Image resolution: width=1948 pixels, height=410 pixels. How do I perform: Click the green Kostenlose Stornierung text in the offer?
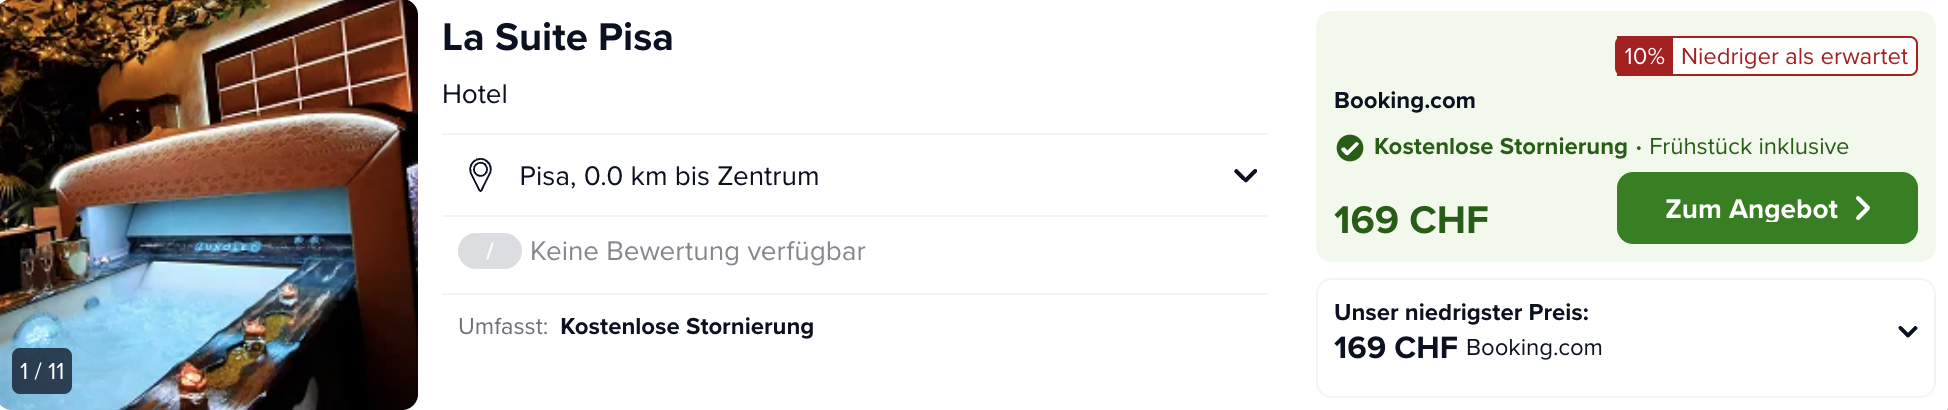point(1500,147)
